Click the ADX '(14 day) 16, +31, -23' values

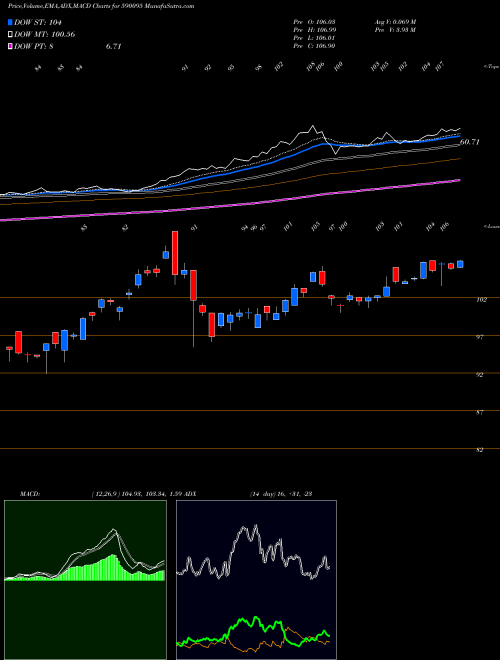[x=281, y=494]
